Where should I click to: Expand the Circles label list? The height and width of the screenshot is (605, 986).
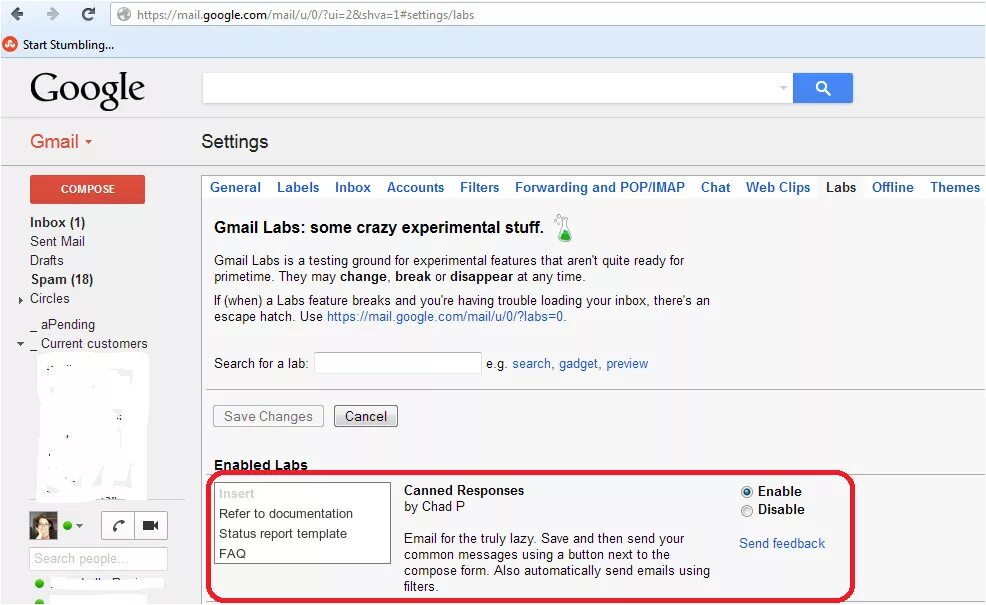[21, 300]
